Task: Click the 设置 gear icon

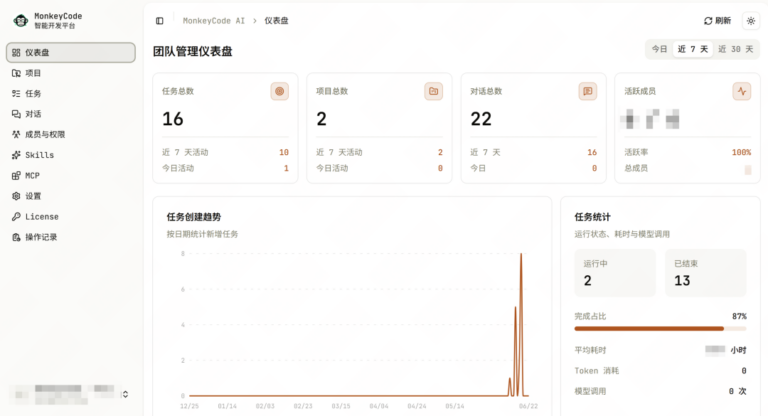Action: point(16,196)
